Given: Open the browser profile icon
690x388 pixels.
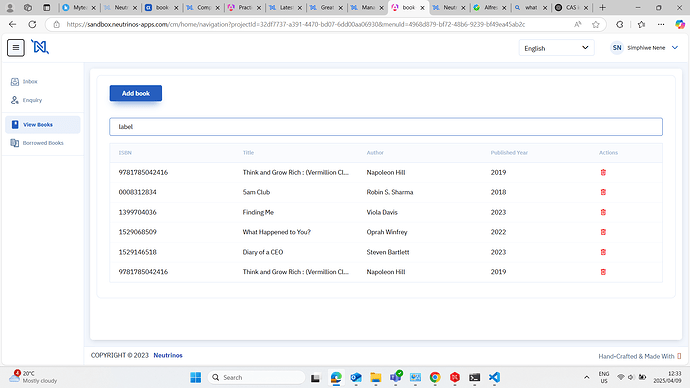Looking at the screenshot, I should (10, 7).
